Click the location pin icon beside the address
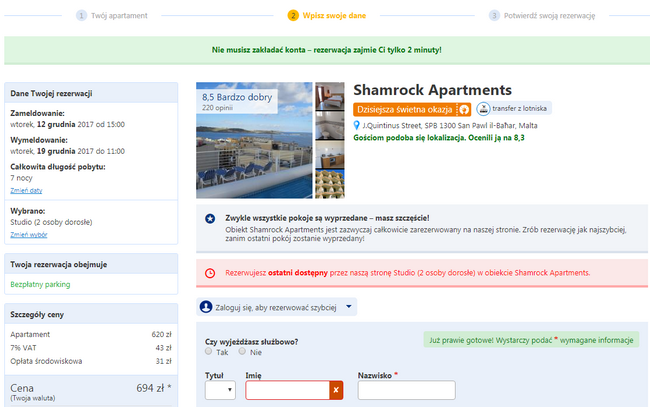 [x=356, y=125]
